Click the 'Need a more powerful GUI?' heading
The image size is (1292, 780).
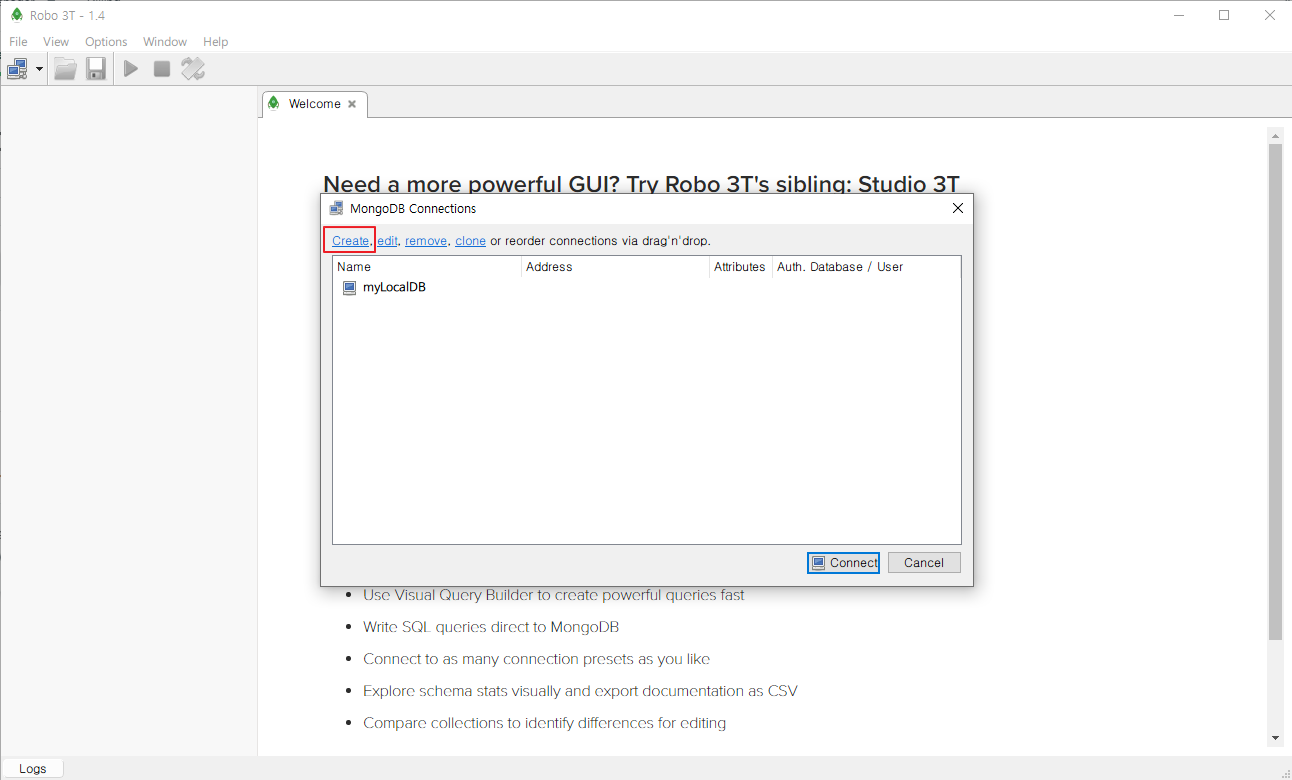(641, 184)
